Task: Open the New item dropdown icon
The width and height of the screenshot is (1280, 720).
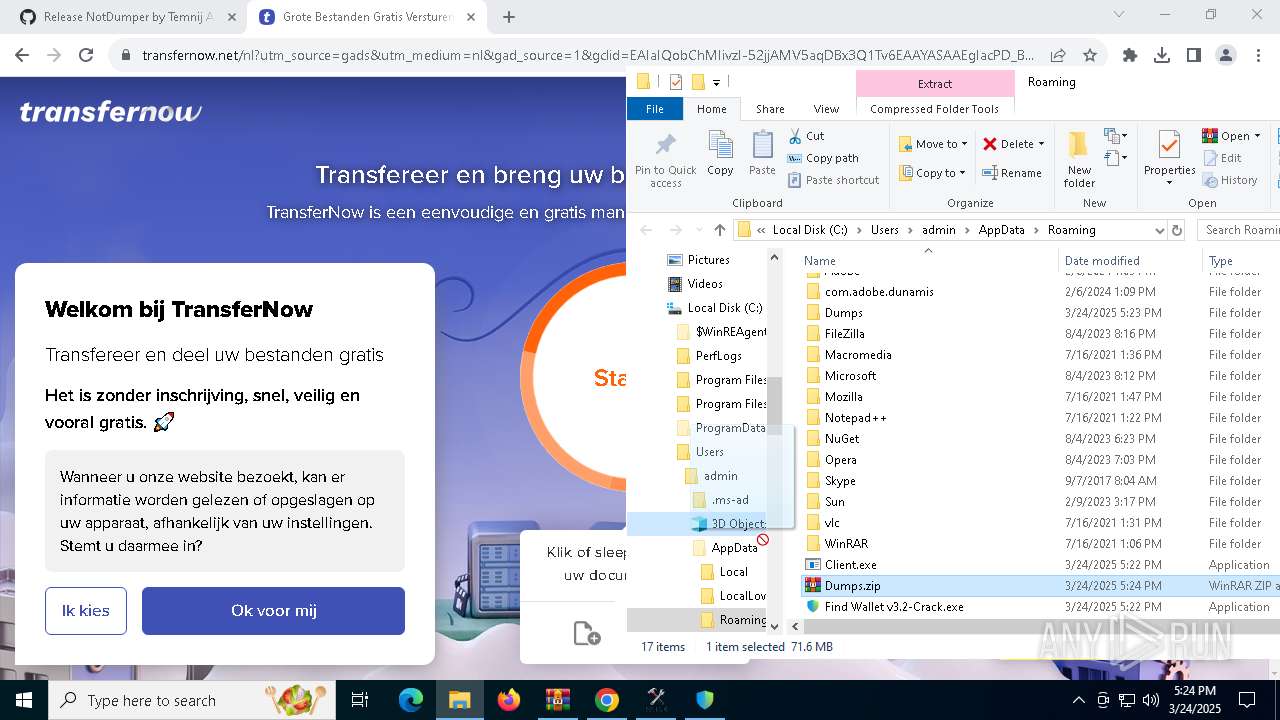Action: tap(1115, 136)
